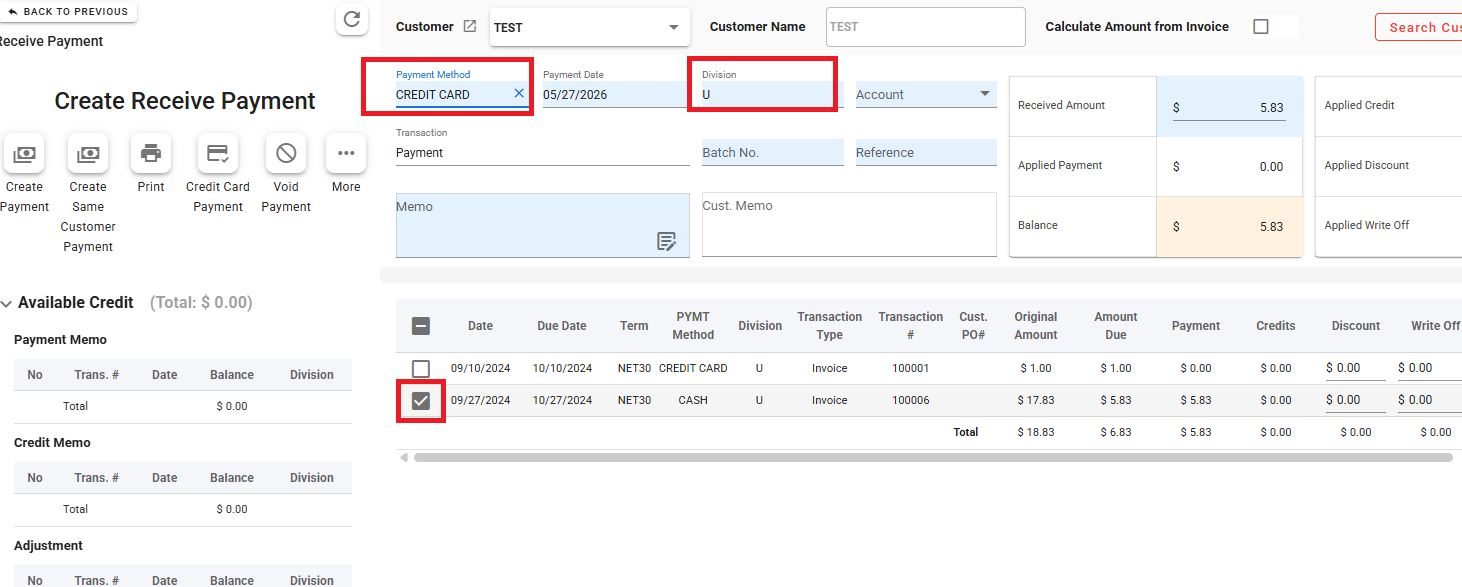Open Credit Card Payment icon
Screen dimensions: 1462x587
coord(217,153)
